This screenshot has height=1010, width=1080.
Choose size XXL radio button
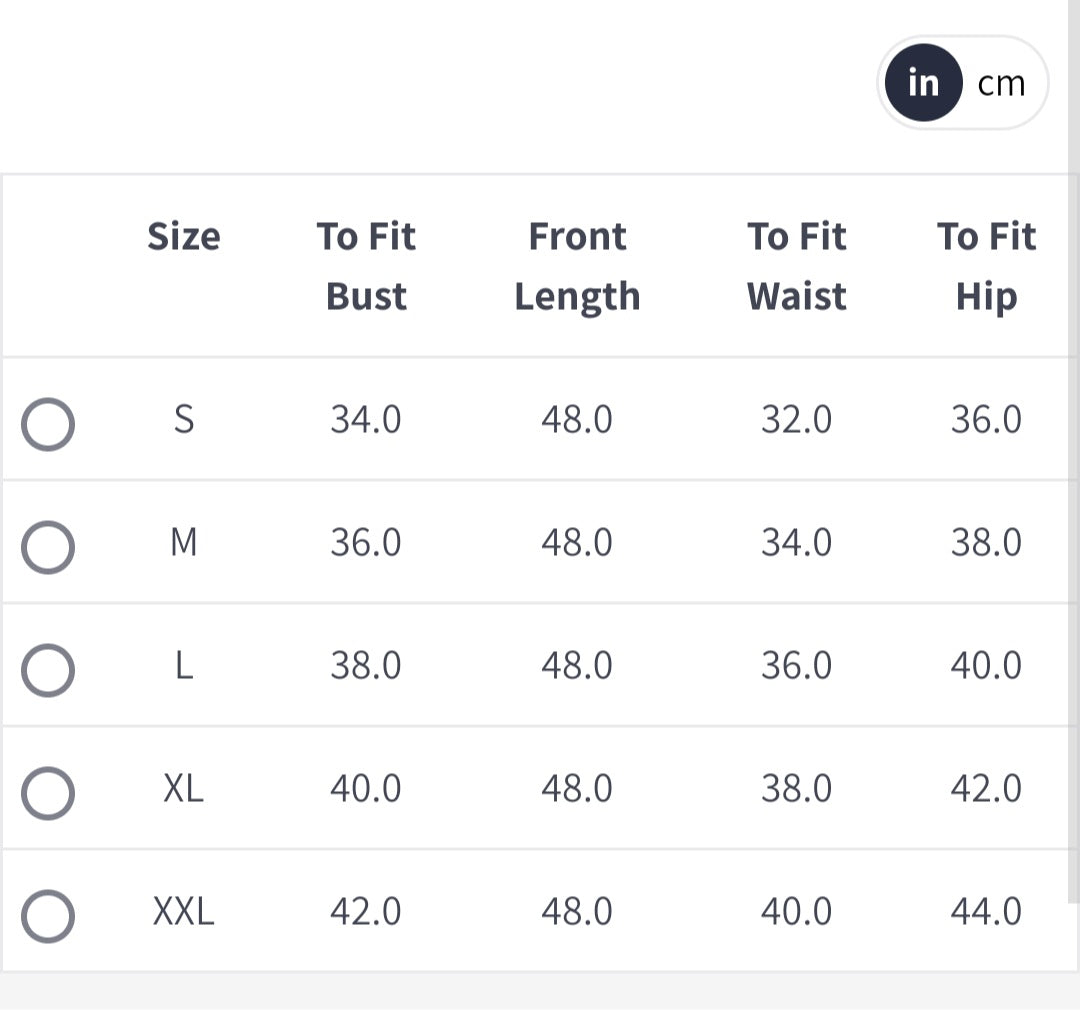48,916
